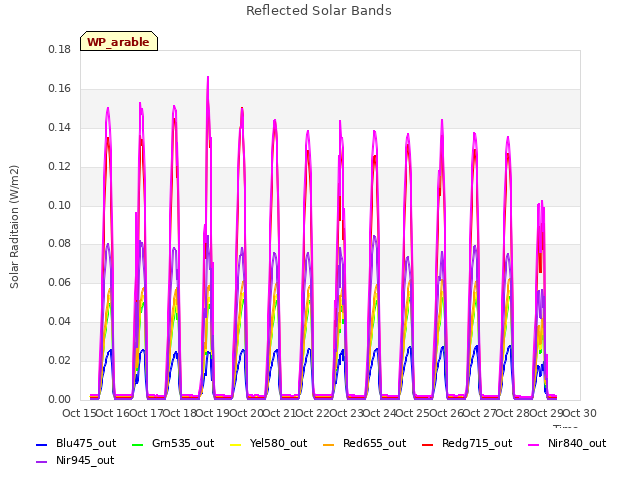This screenshot has height=480, width=640.
Task: Click the Red655_out legend label
Action: (x=374, y=443)
